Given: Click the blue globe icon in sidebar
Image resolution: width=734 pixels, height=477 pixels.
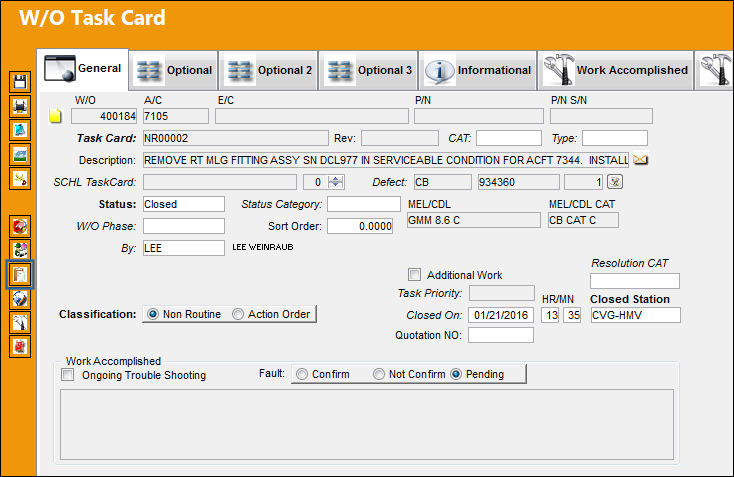Looking at the screenshot, I should pyautogui.click(x=20, y=299).
